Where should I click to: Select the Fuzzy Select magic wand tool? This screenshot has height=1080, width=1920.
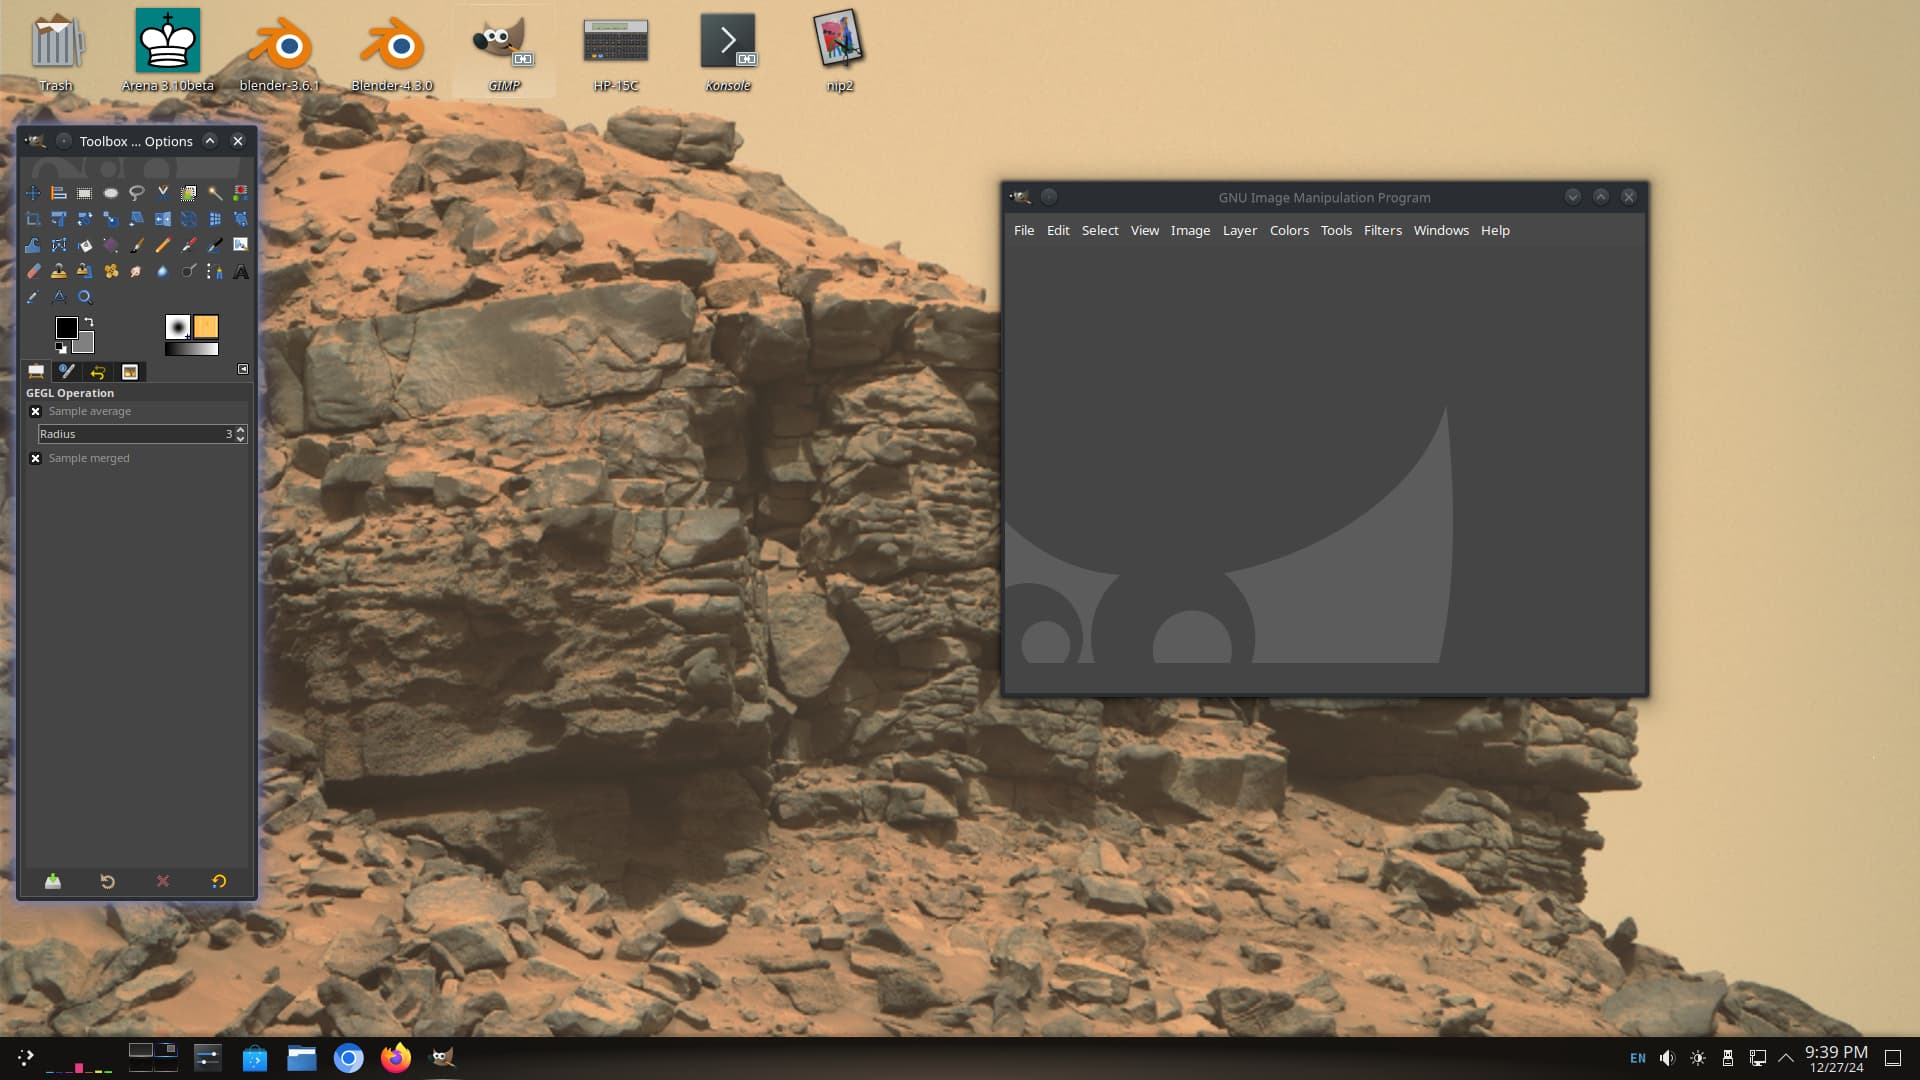pyautogui.click(x=214, y=193)
